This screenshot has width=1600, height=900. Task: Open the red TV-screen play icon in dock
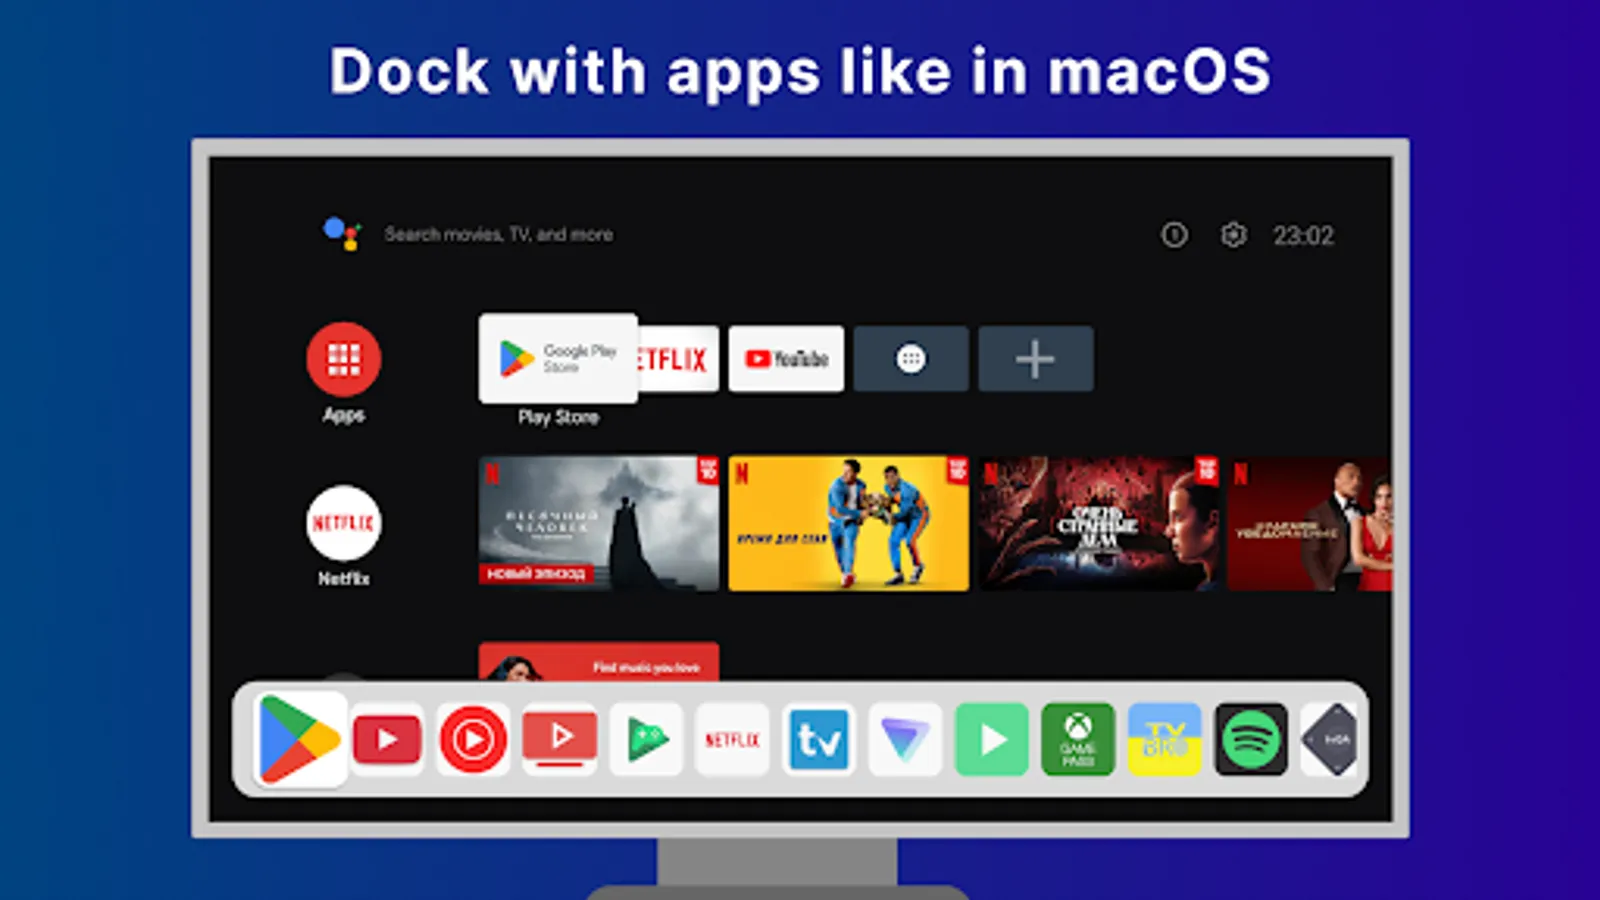pos(560,740)
